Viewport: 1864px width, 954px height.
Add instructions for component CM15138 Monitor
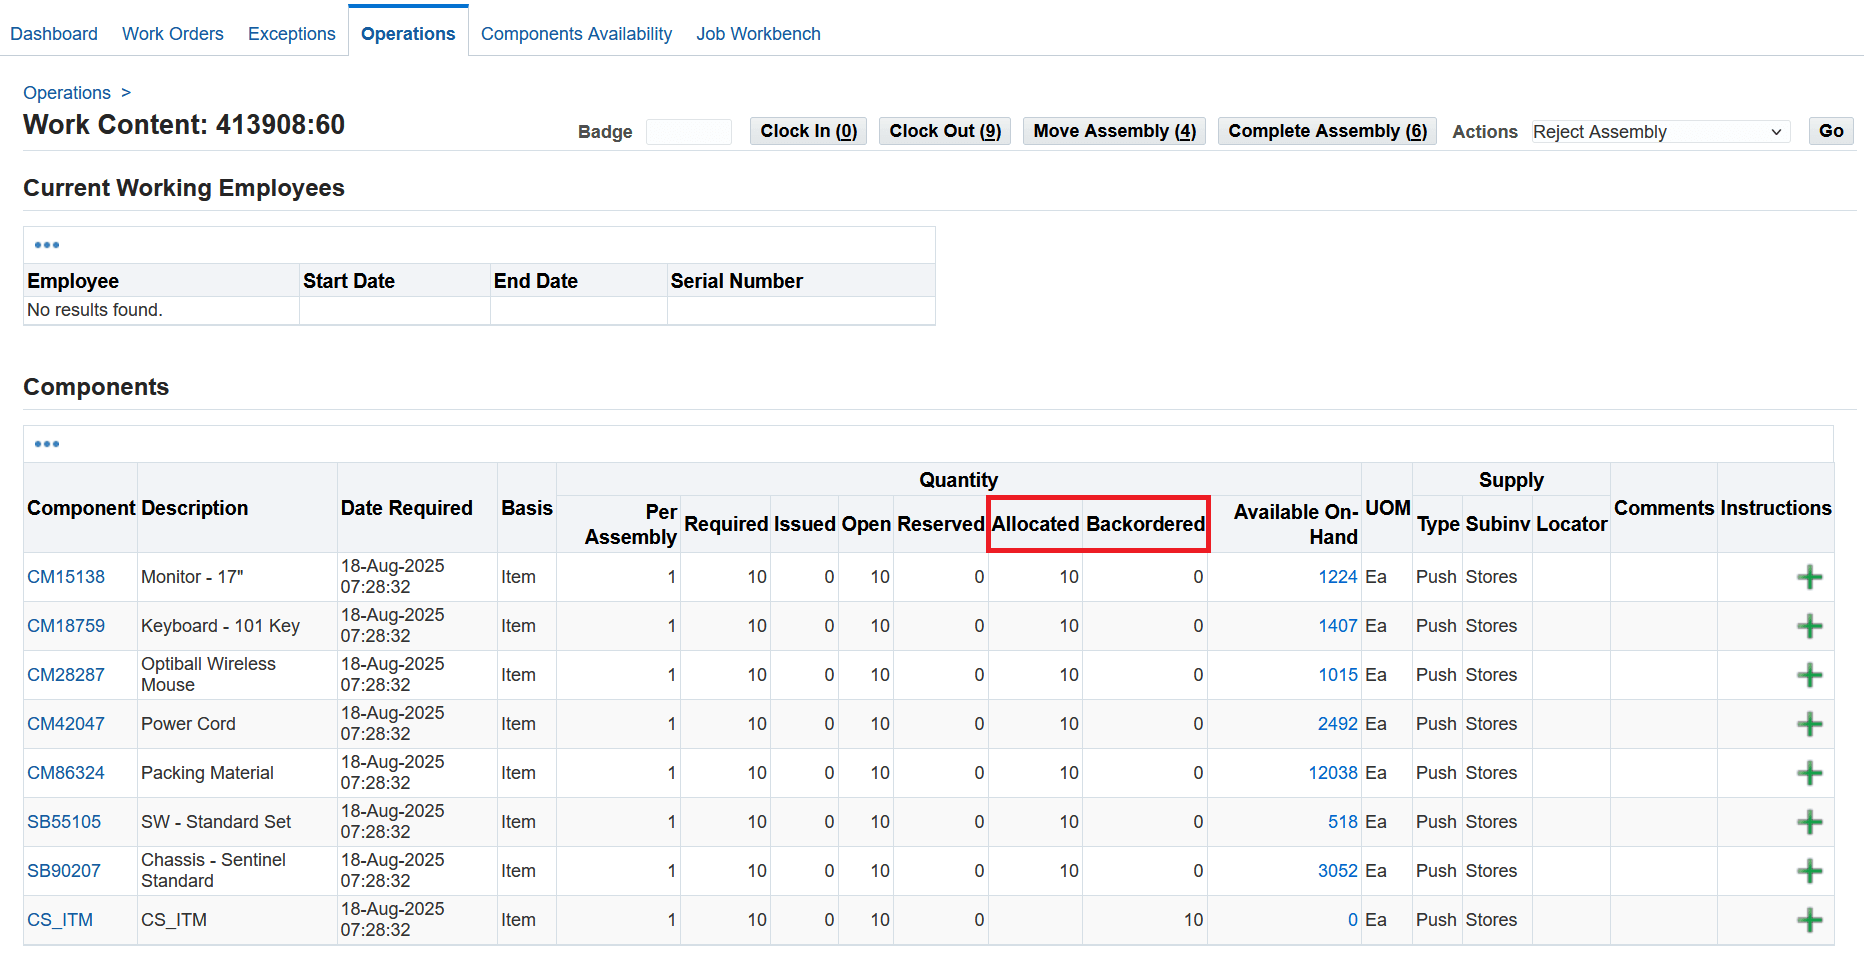tap(1810, 577)
